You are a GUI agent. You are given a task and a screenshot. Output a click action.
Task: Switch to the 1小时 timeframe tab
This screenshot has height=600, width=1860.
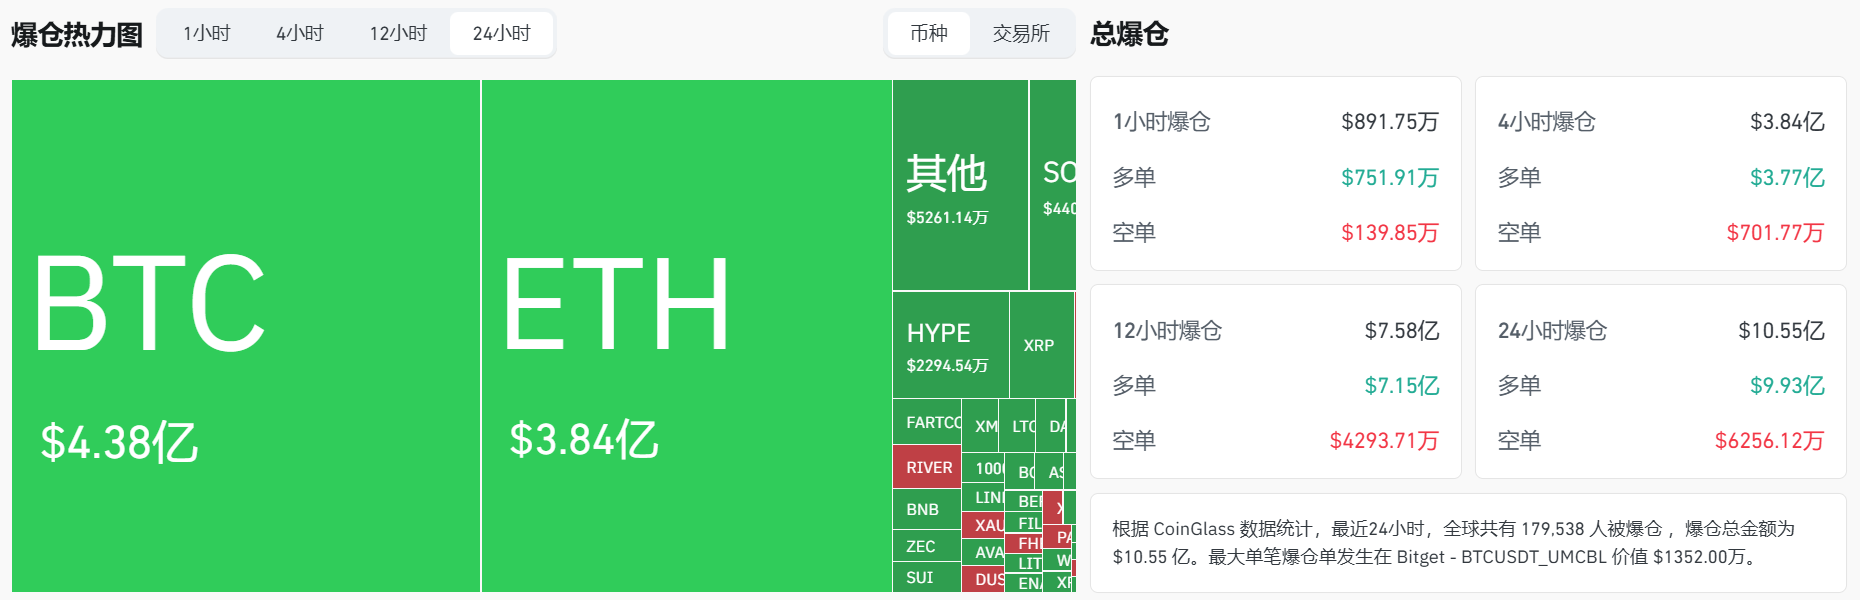pyautogui.click(x=207, y=34)
